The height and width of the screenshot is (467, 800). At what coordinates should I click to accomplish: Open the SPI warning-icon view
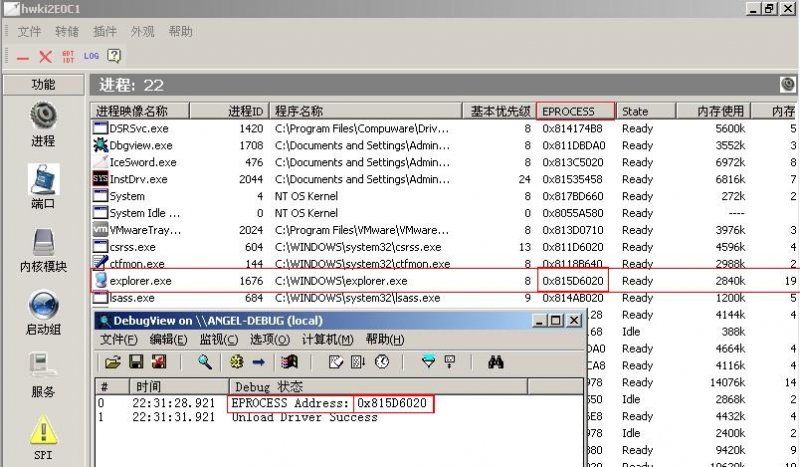[43, 438]
